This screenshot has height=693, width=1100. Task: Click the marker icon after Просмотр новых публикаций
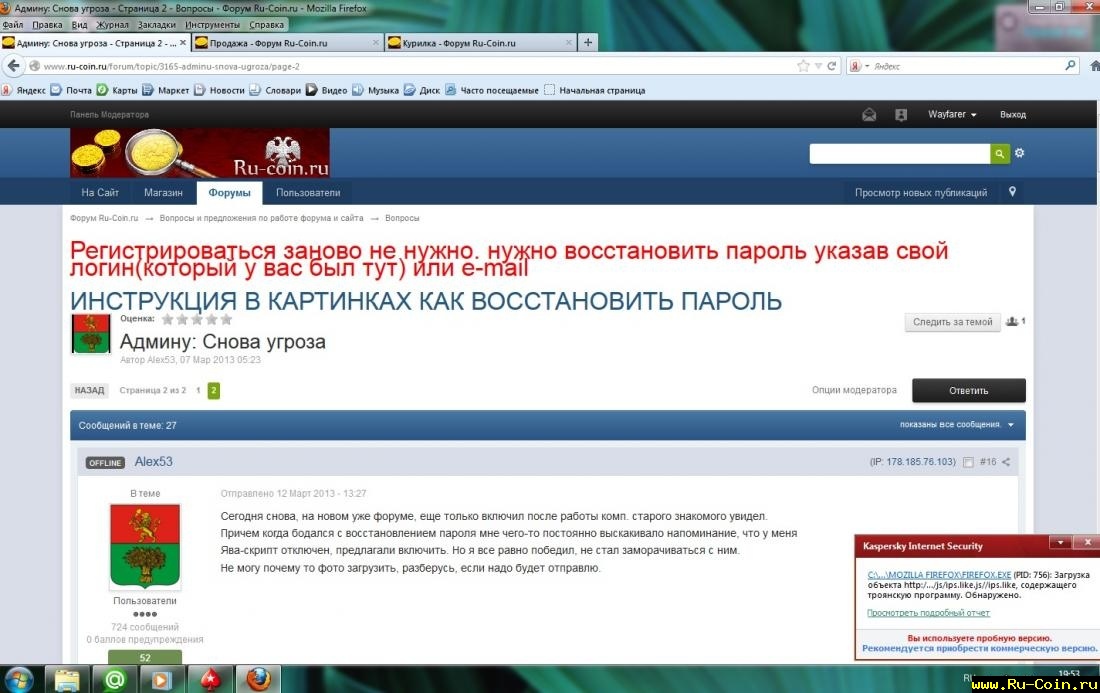tap(1012, 191)
